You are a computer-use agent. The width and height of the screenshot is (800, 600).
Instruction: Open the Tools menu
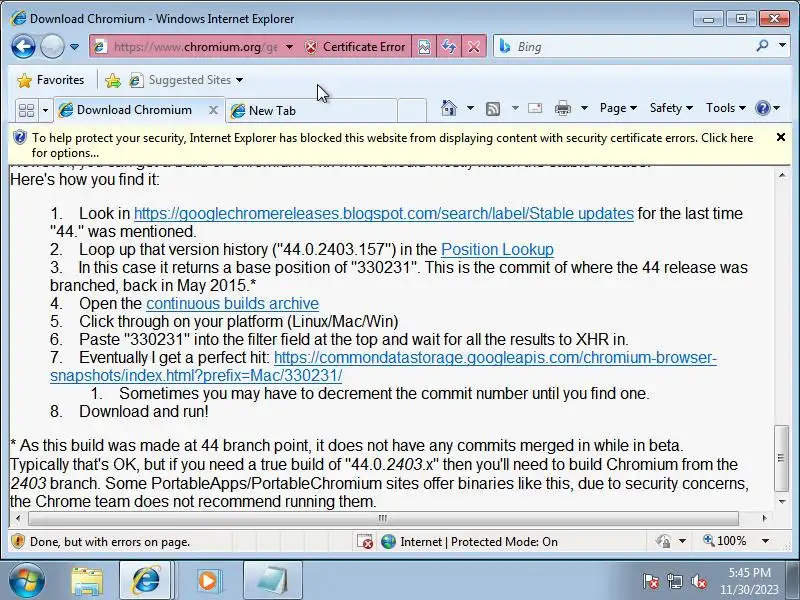click(726, 108)
